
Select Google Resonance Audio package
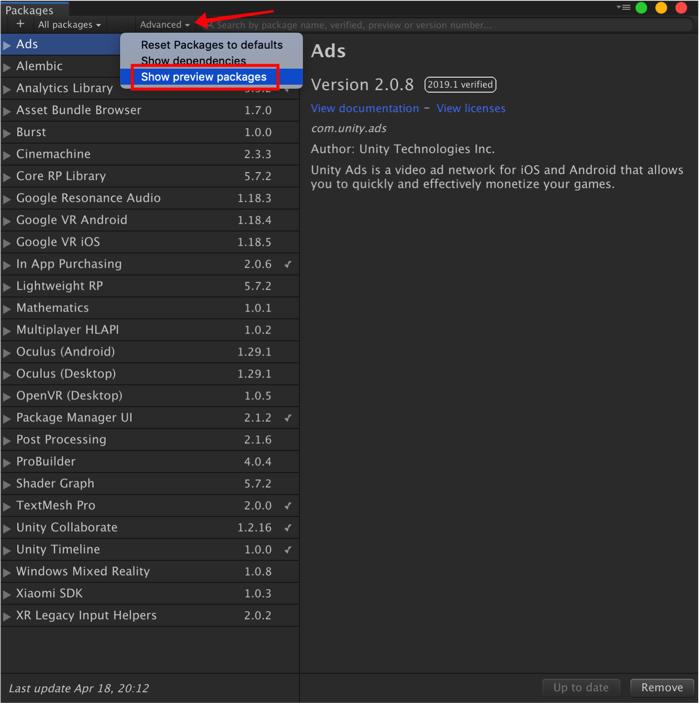click(x=150, y=198)
